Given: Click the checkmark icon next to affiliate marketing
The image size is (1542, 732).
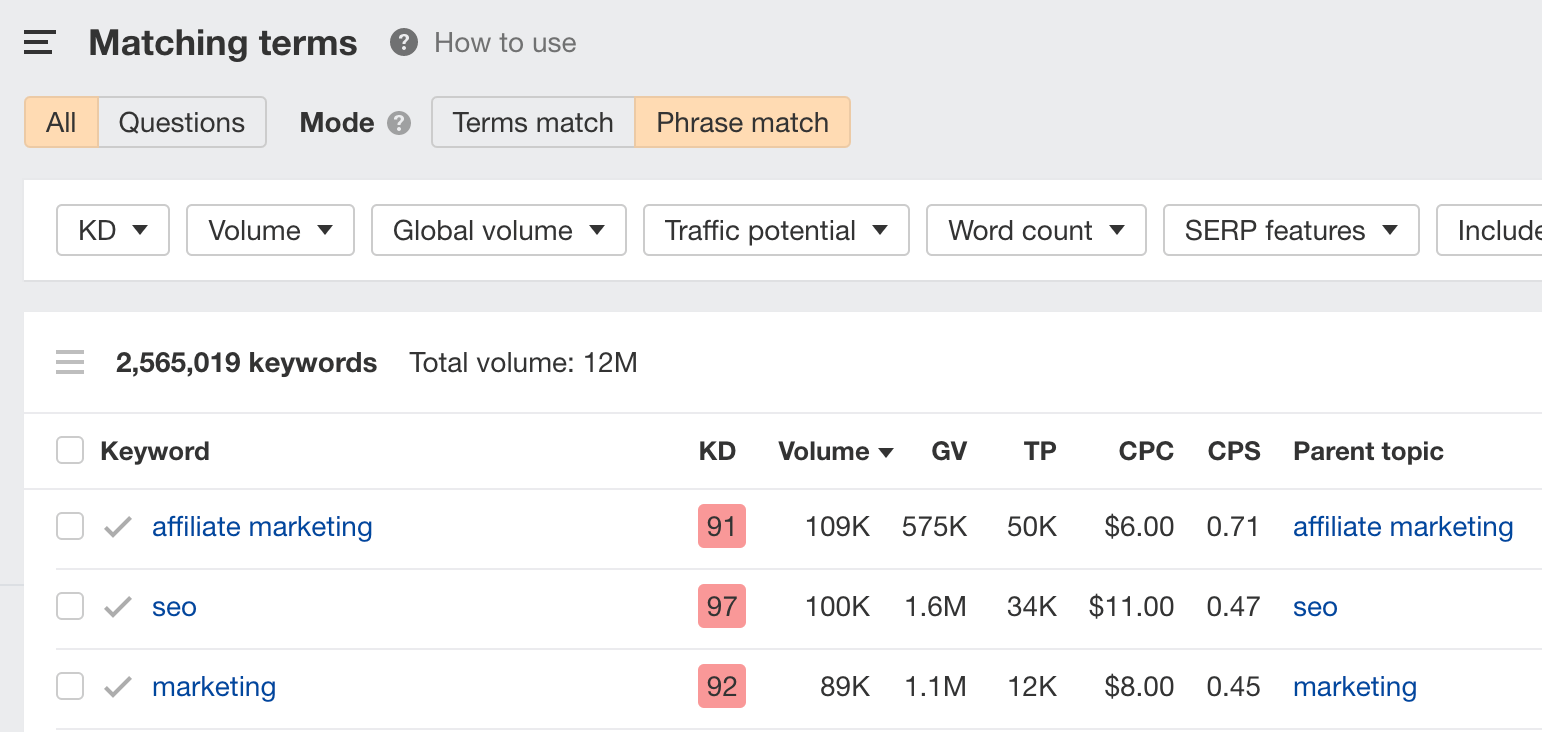Looking at the screenshot, I should (116, 526).
